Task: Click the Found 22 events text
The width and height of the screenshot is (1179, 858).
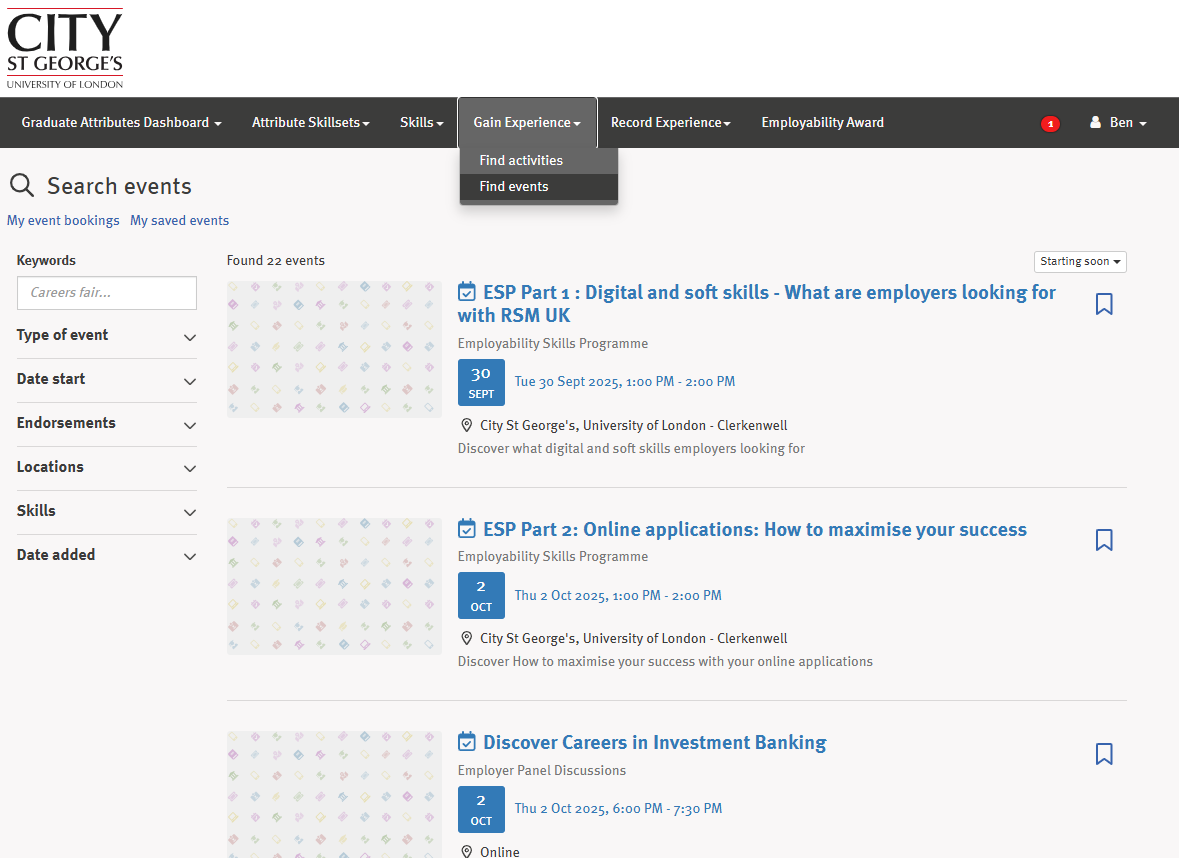Action: tap(275, 260)
